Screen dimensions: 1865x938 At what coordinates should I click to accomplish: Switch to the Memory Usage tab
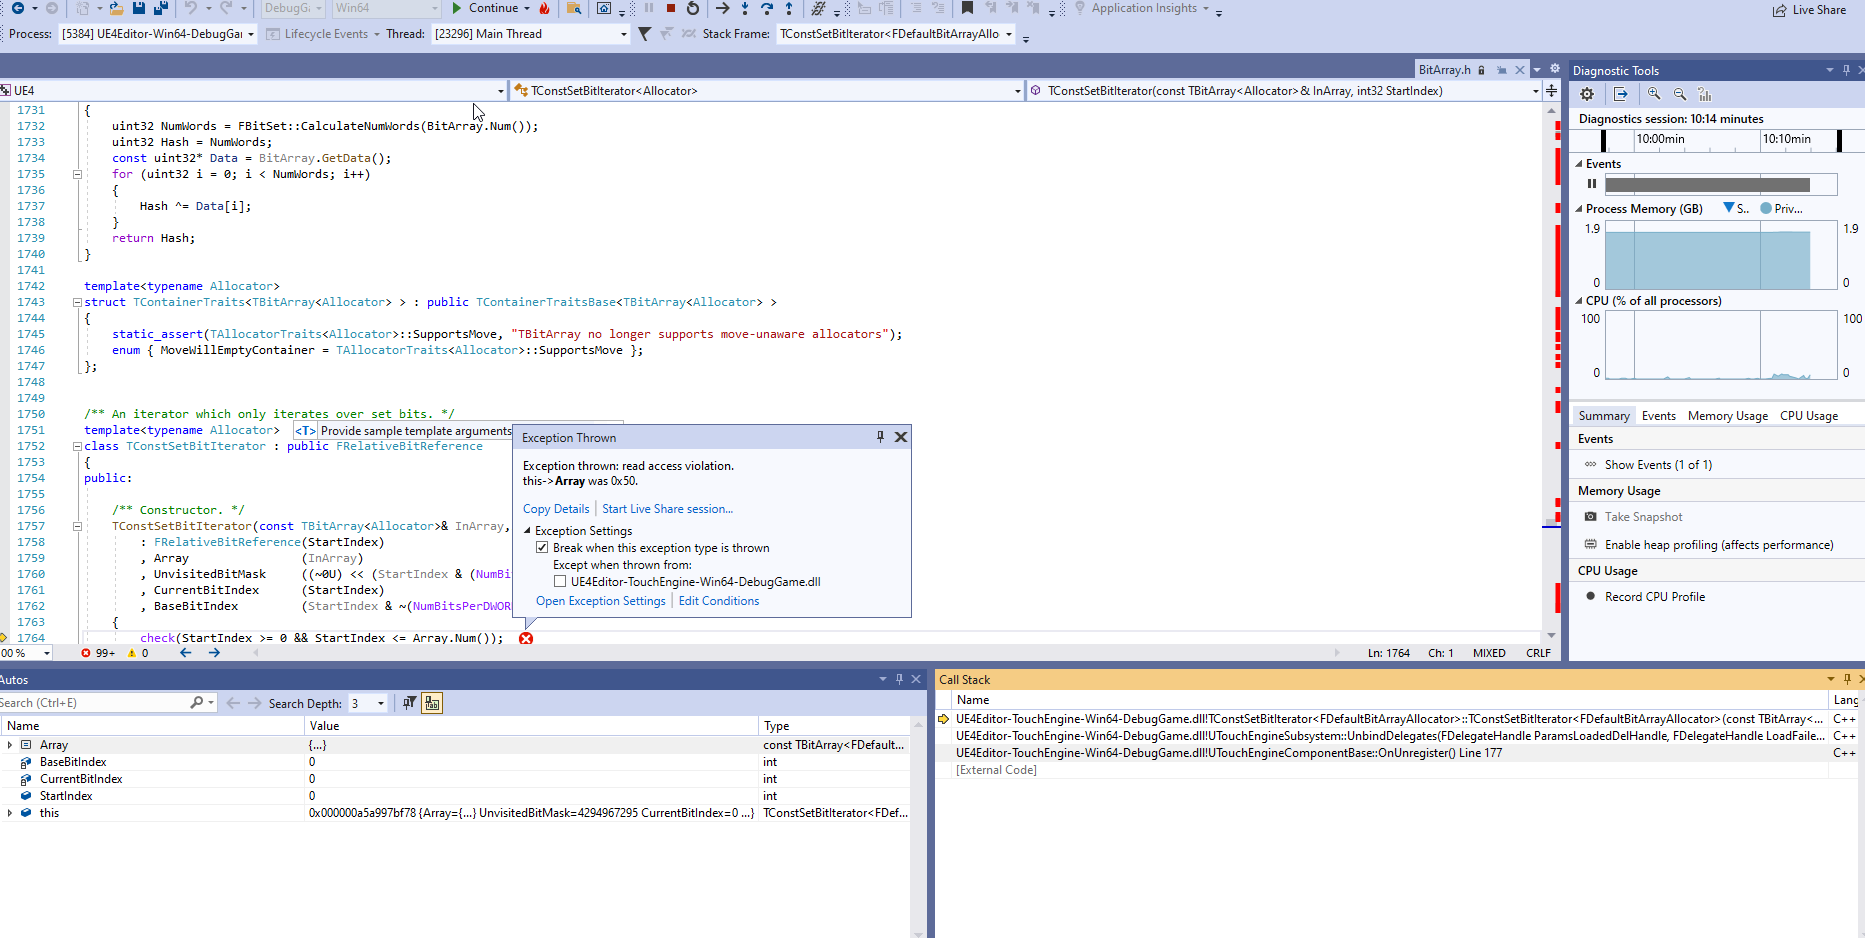click(1728, 416)
